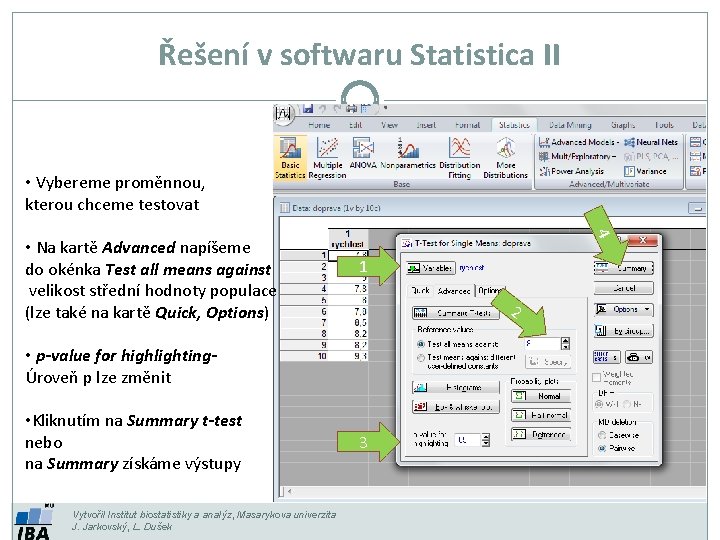Switch to Home ribbon tab
The image size is (720, 540).
pyautogui.click(x=319, y=125)
